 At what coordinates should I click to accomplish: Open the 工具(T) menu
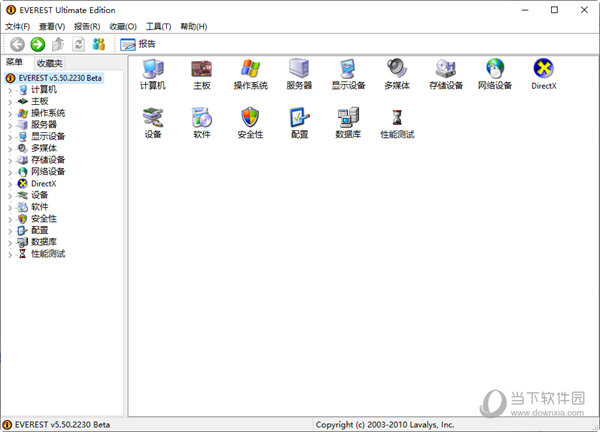158,26
